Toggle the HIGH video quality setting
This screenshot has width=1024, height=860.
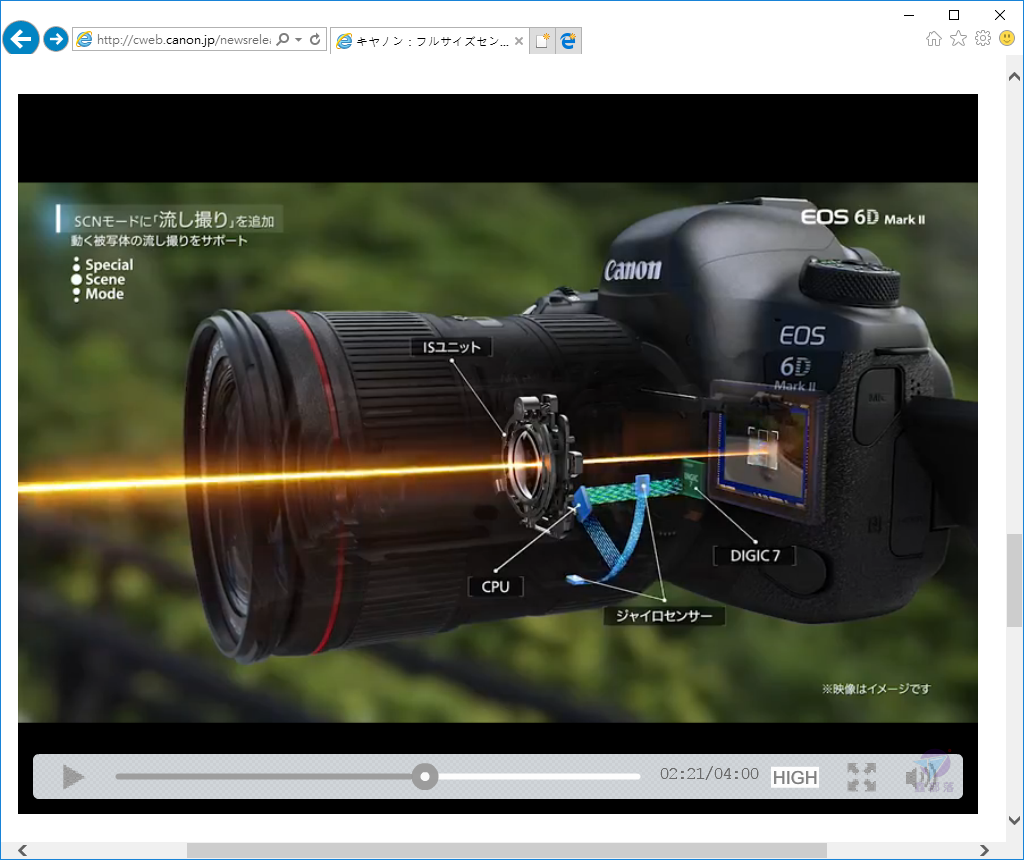coord(795,777)
